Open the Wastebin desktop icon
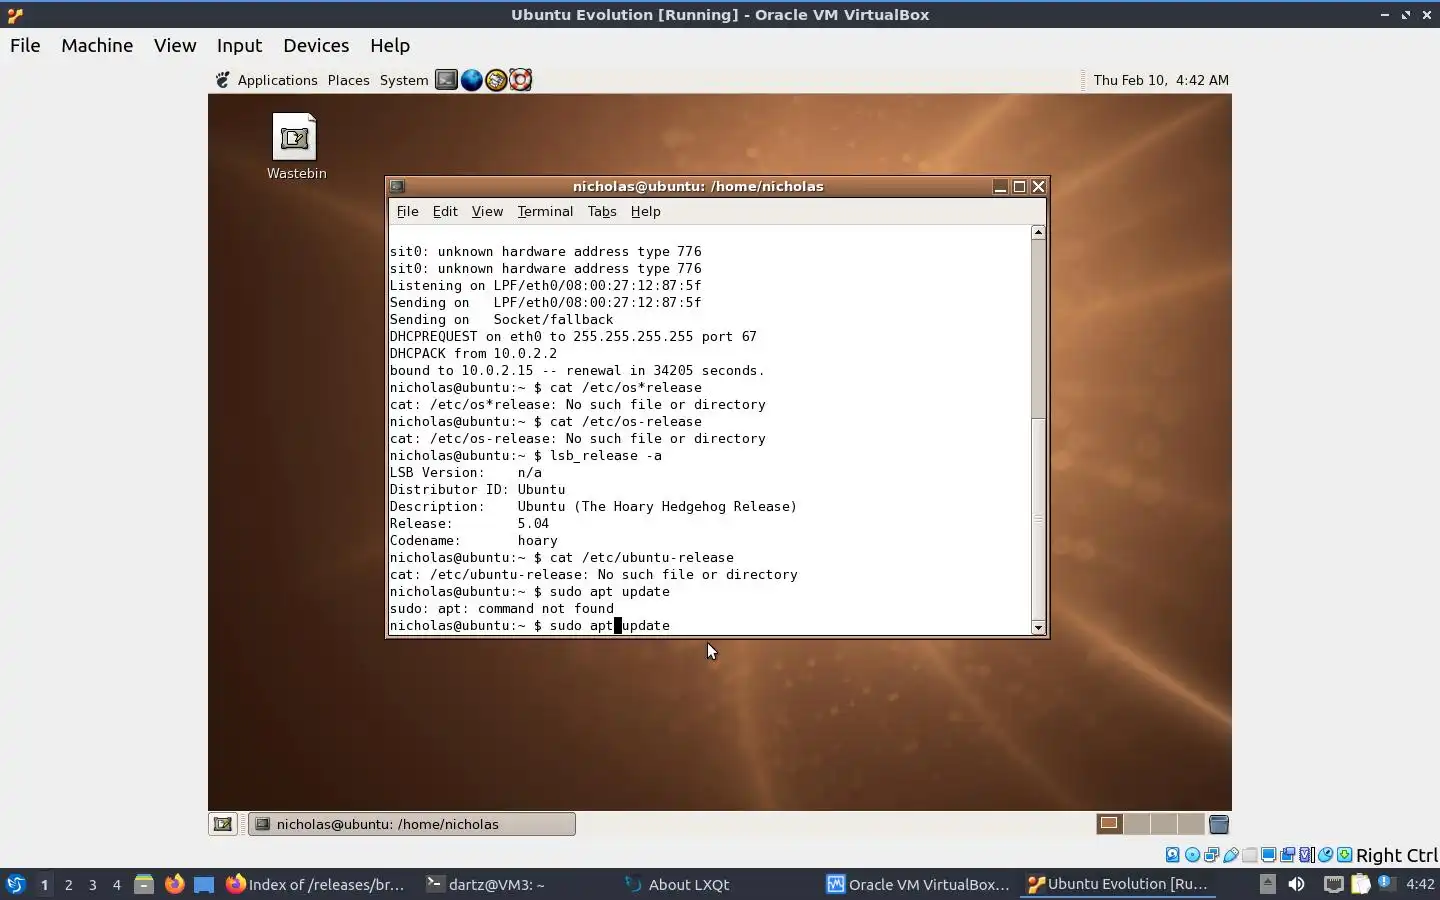This screenshot has width=1440, height=900. point(296,146)
